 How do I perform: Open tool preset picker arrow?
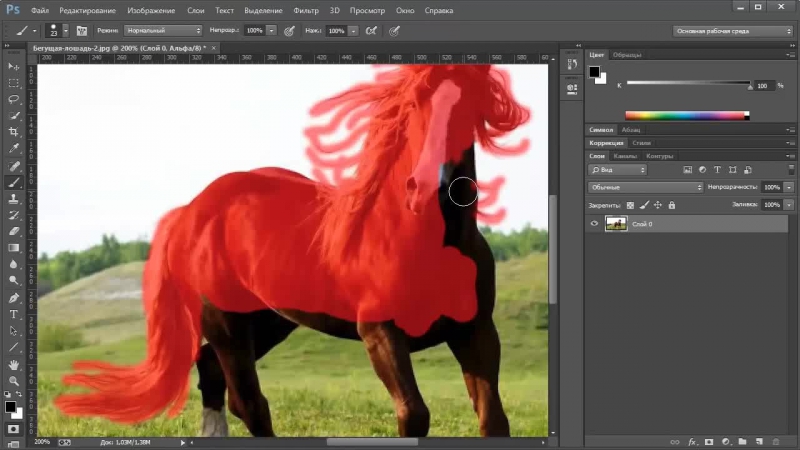click(x=34, y=31)
